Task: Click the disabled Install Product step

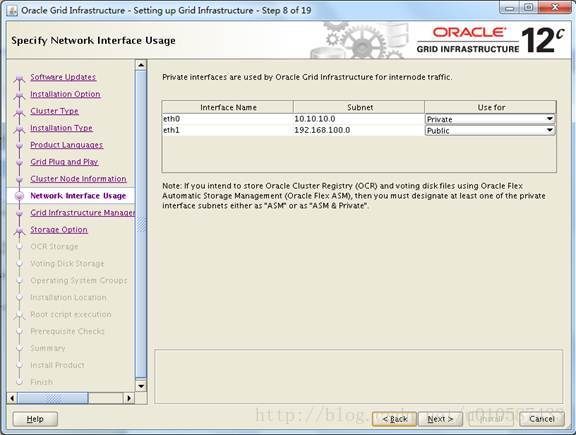Action: pyautogui.click(x=57, y=365)
